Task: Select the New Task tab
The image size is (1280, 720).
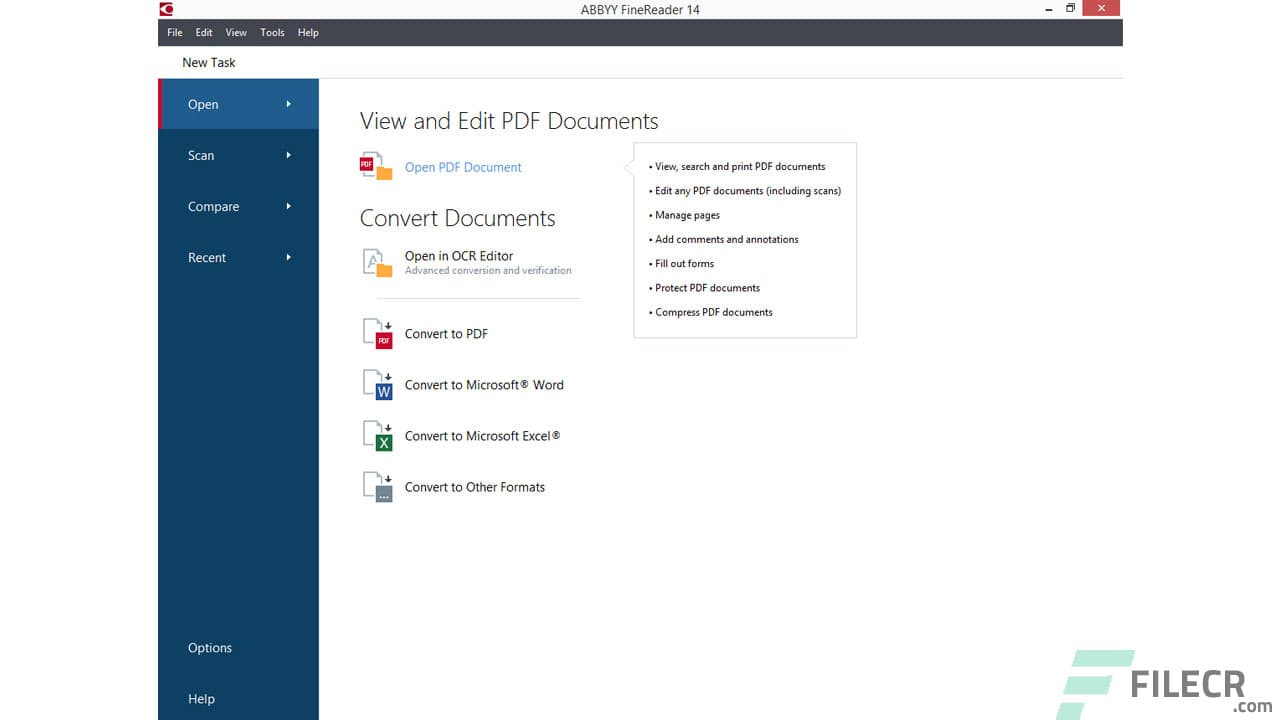Action: click(x=208, y=62)
